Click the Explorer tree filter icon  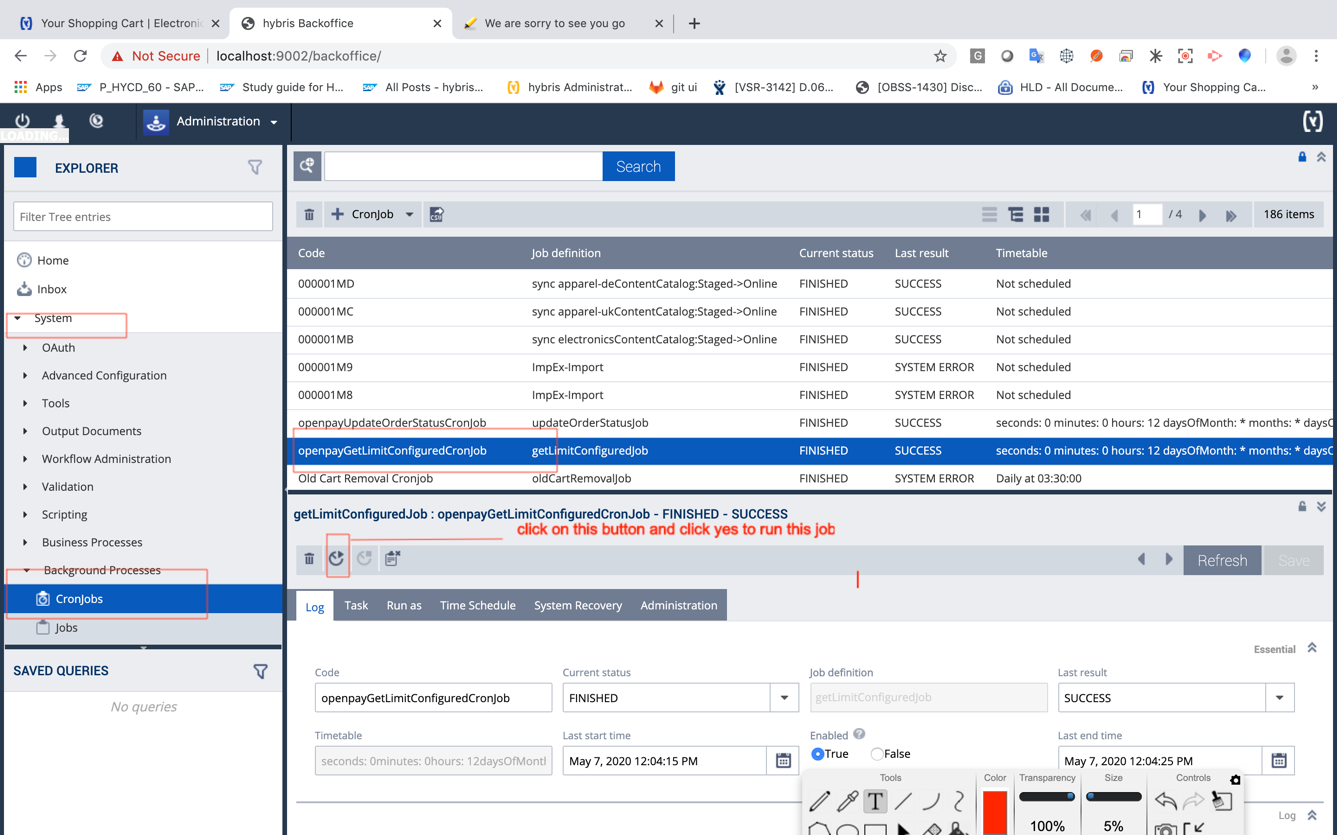click(x=255, y=168)
